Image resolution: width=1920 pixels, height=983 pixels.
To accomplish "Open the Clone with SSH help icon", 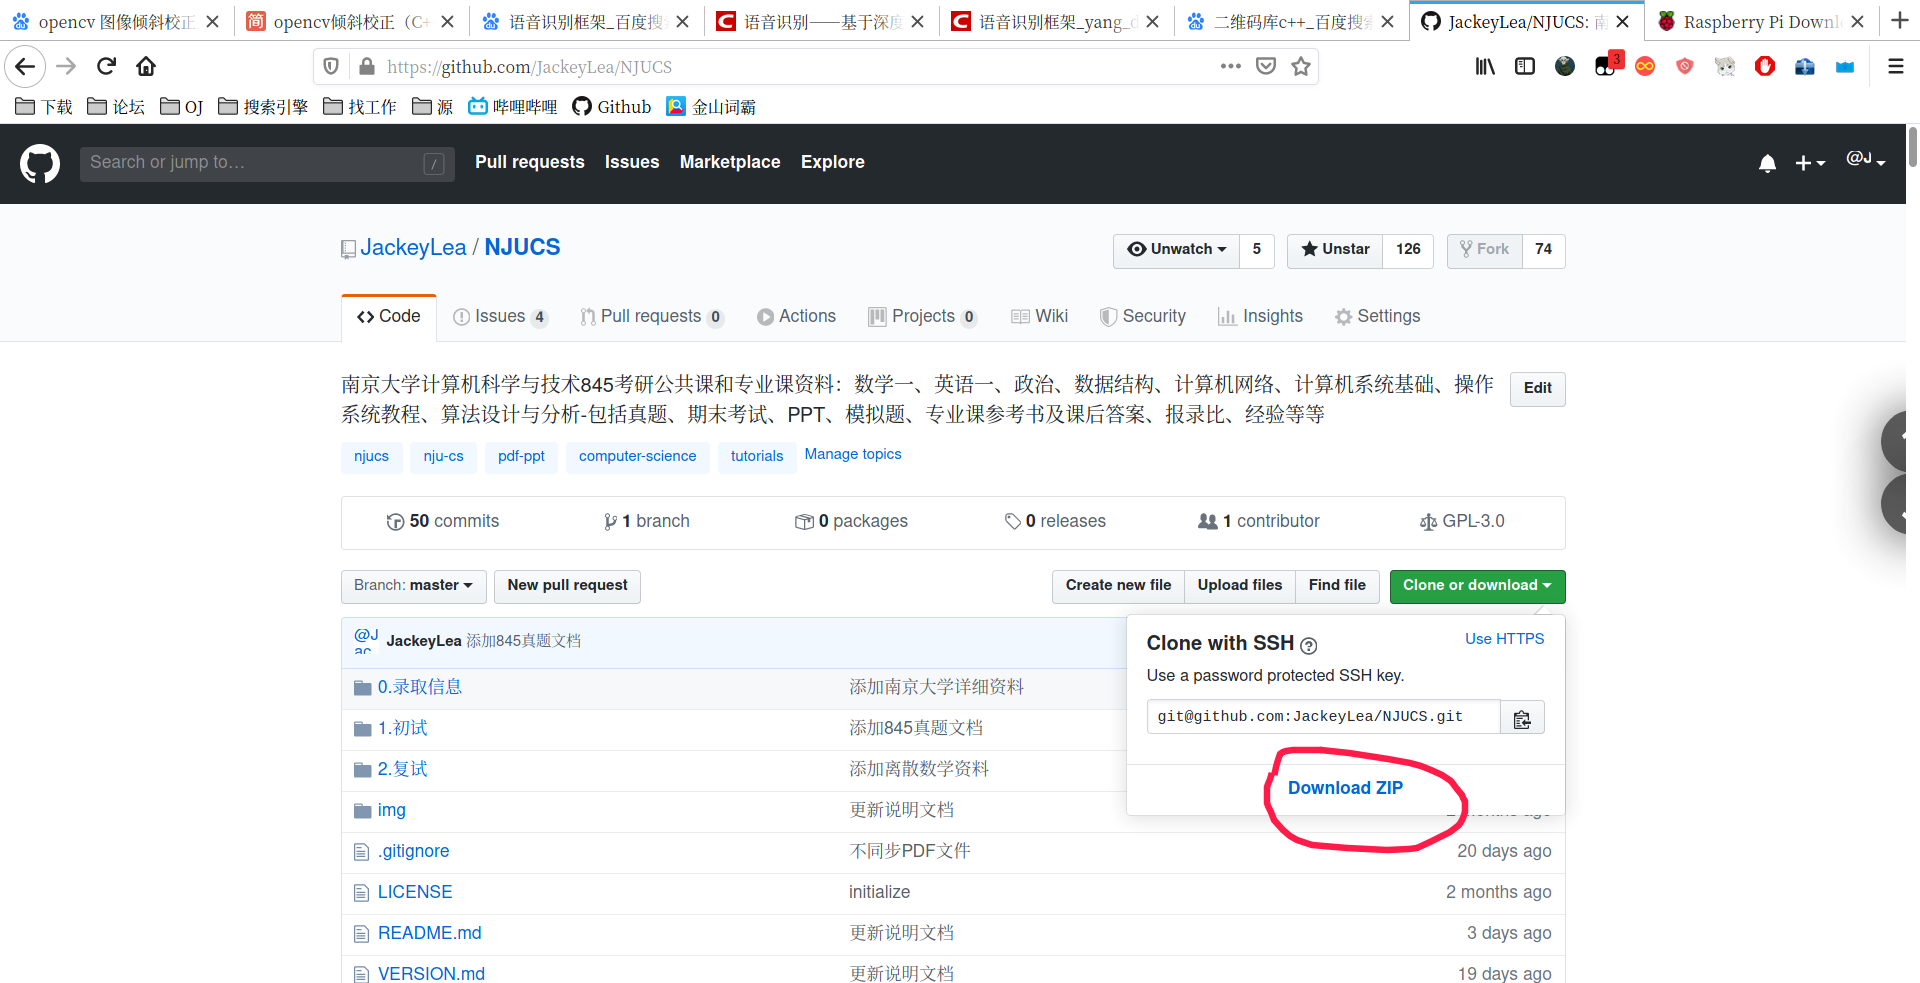I will click(1309, 646).
